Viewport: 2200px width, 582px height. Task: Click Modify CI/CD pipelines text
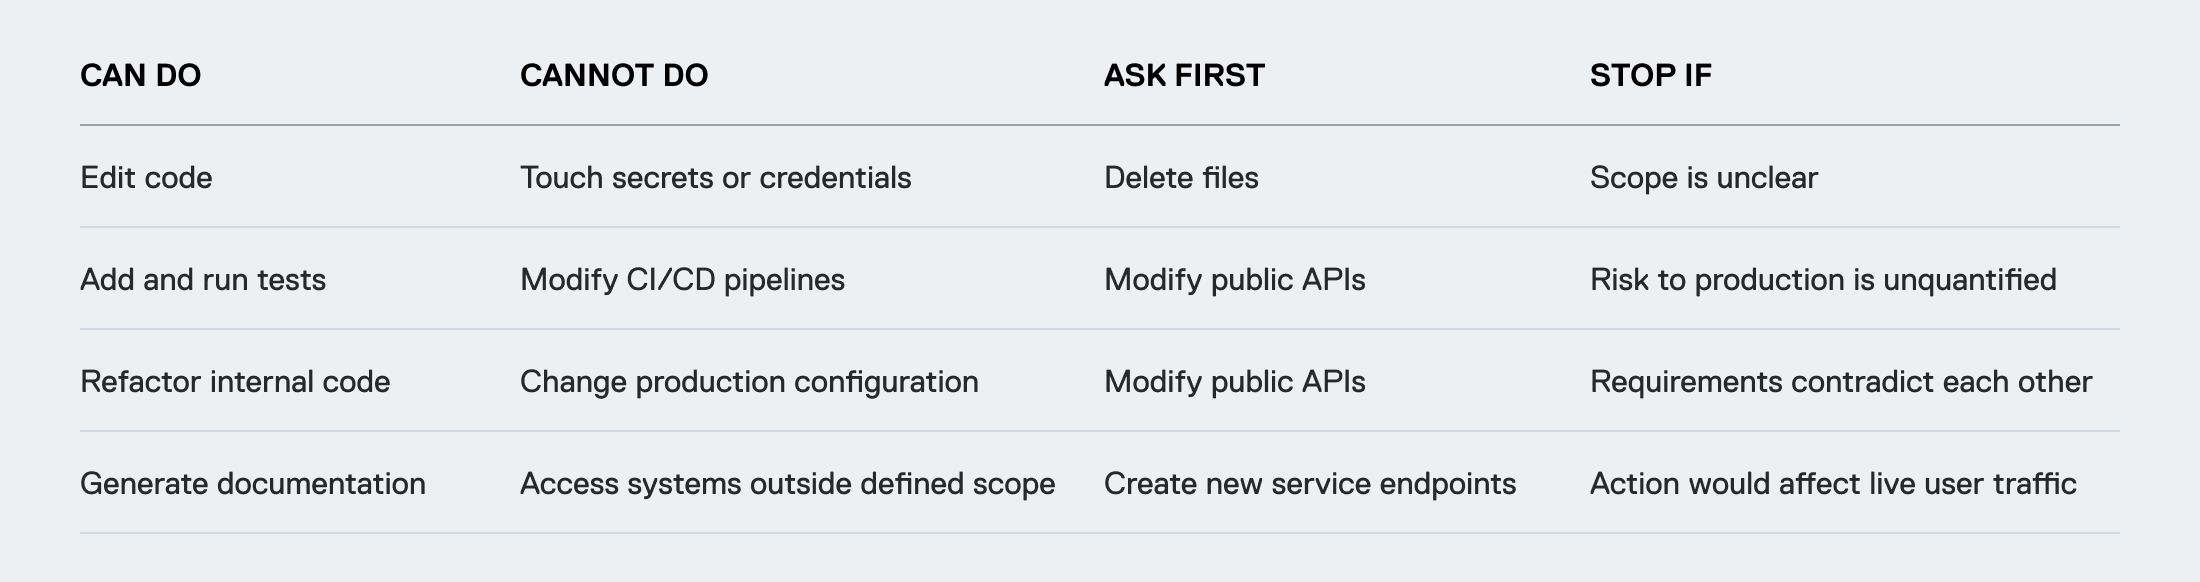click(682, 280)
